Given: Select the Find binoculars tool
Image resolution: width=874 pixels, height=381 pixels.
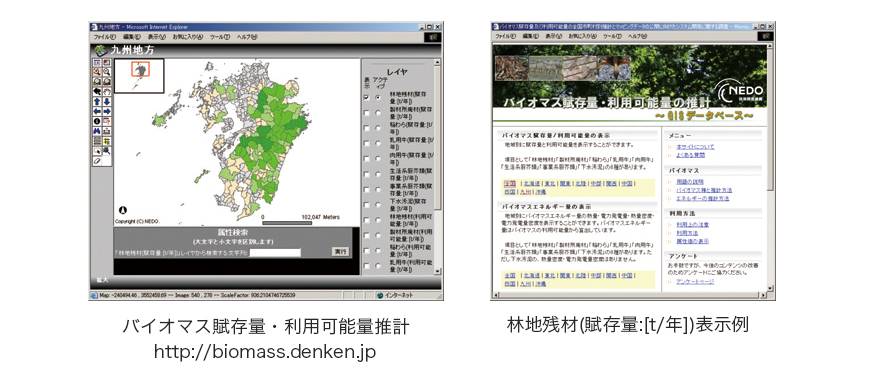Looking at the screenshot, I should coord(97,131).
